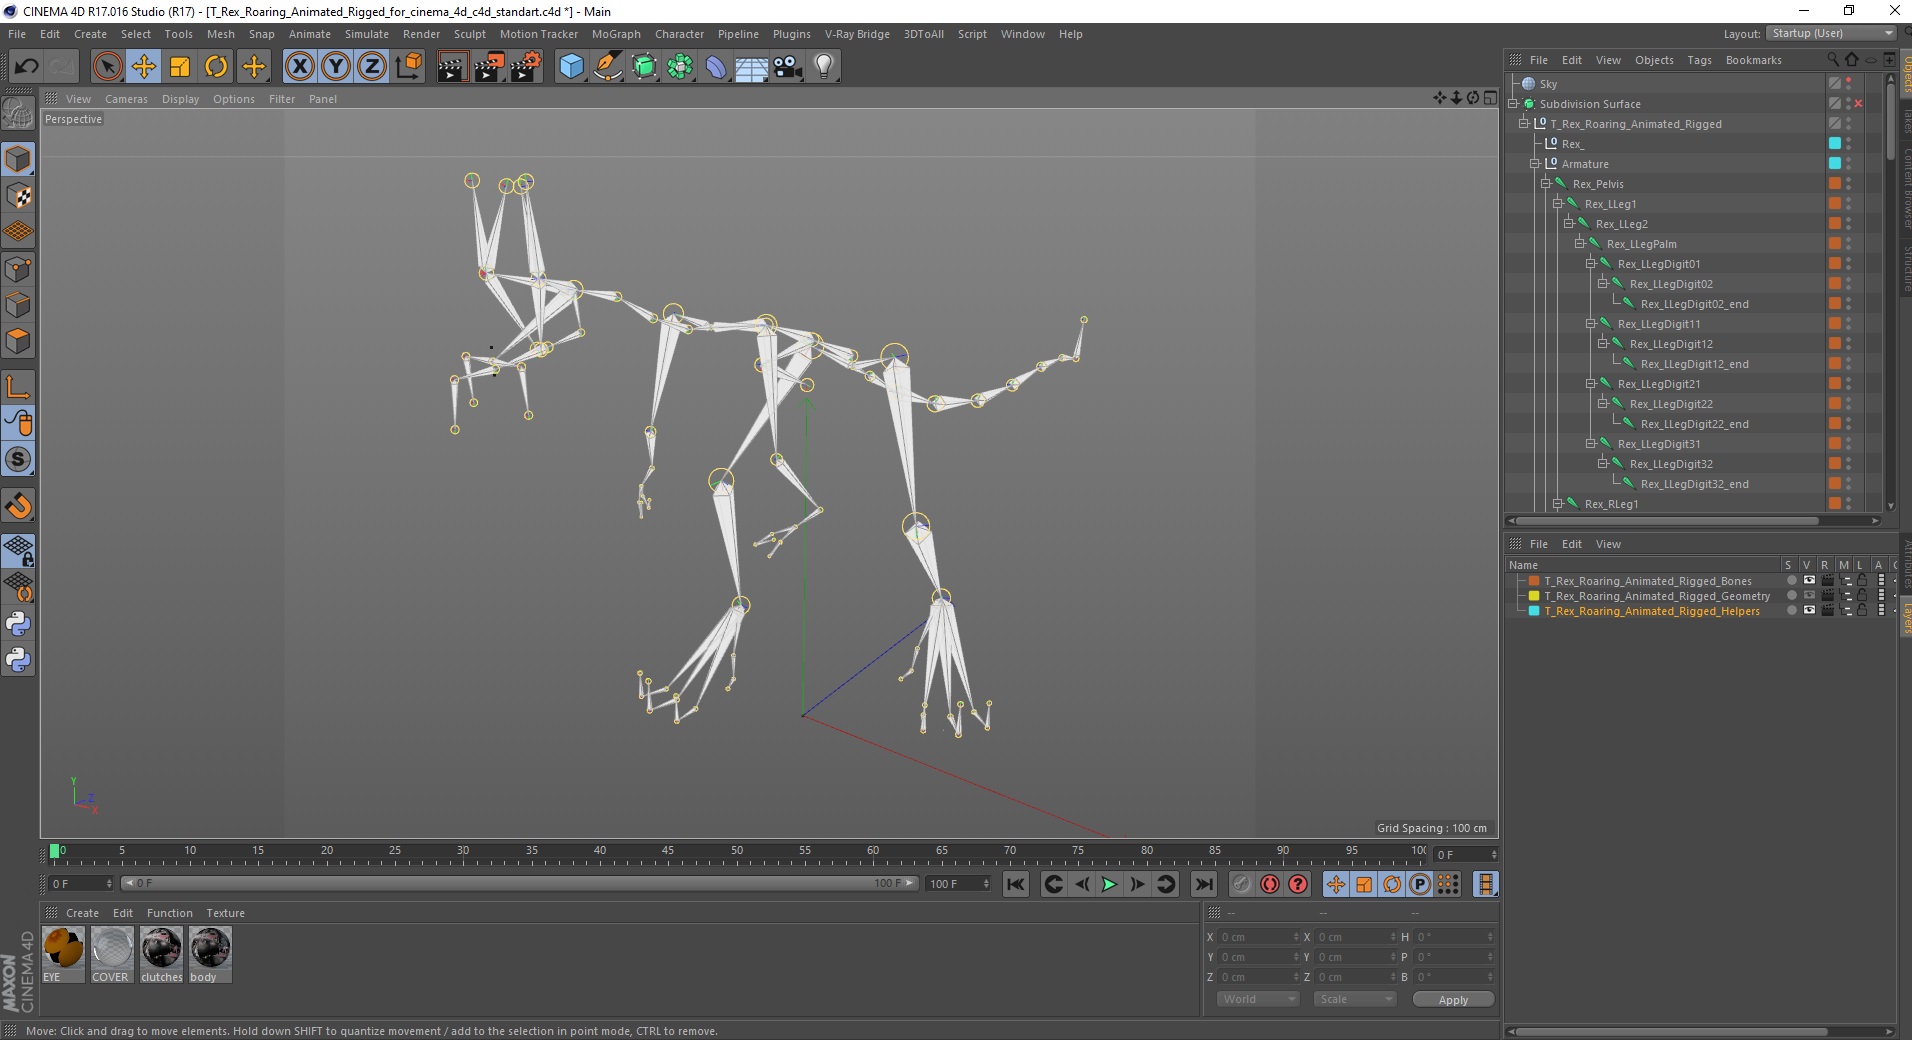Toggle Snap enable icon
1912x1040 pixels.
[18, 460]
